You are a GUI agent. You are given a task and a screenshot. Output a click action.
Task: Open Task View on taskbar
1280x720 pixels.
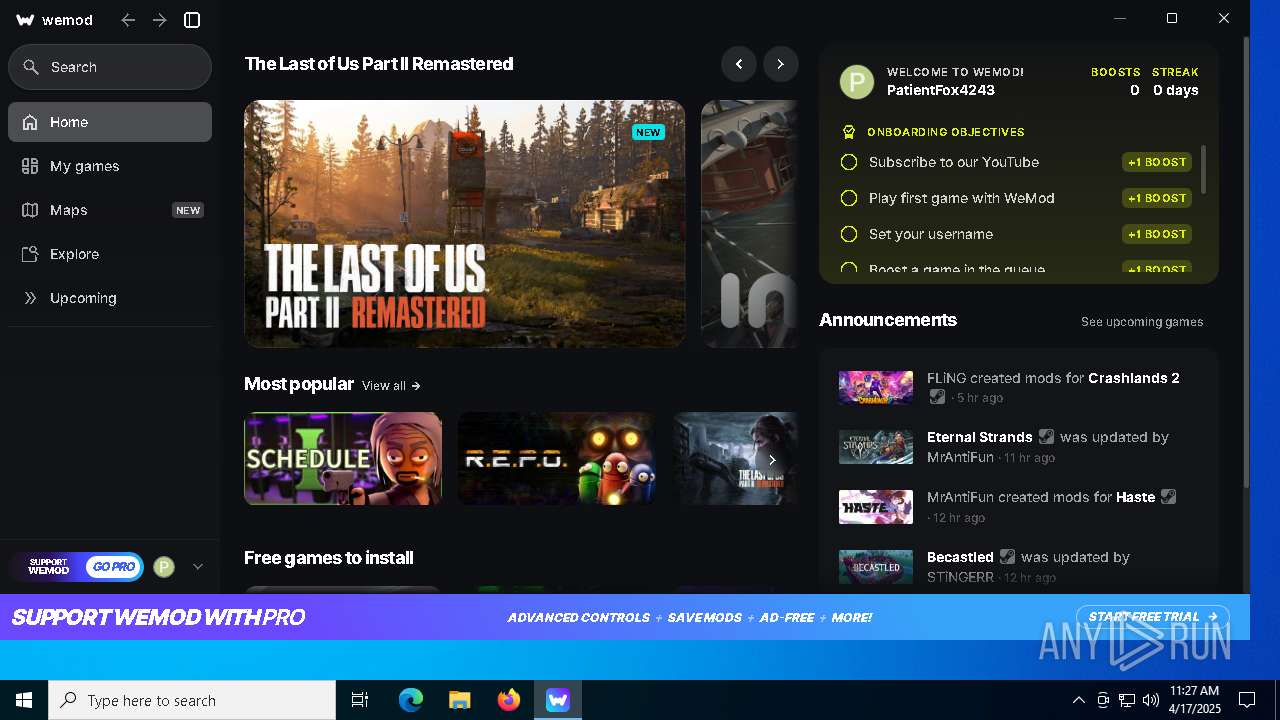(360, 700)
